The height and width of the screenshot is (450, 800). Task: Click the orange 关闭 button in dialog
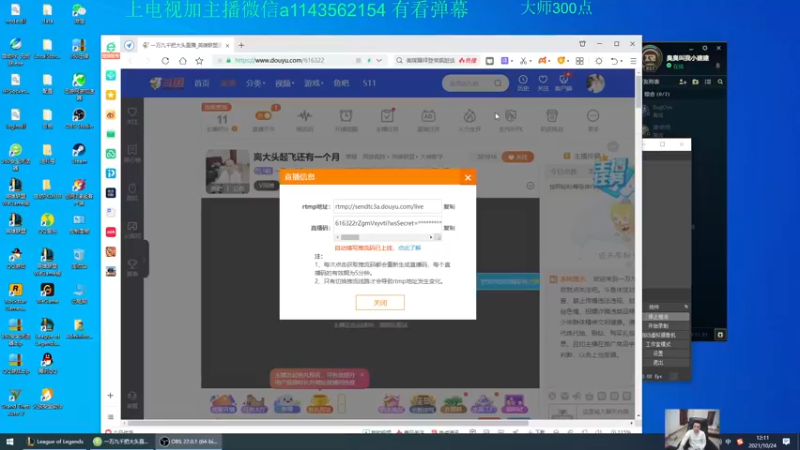pos(380,303)
